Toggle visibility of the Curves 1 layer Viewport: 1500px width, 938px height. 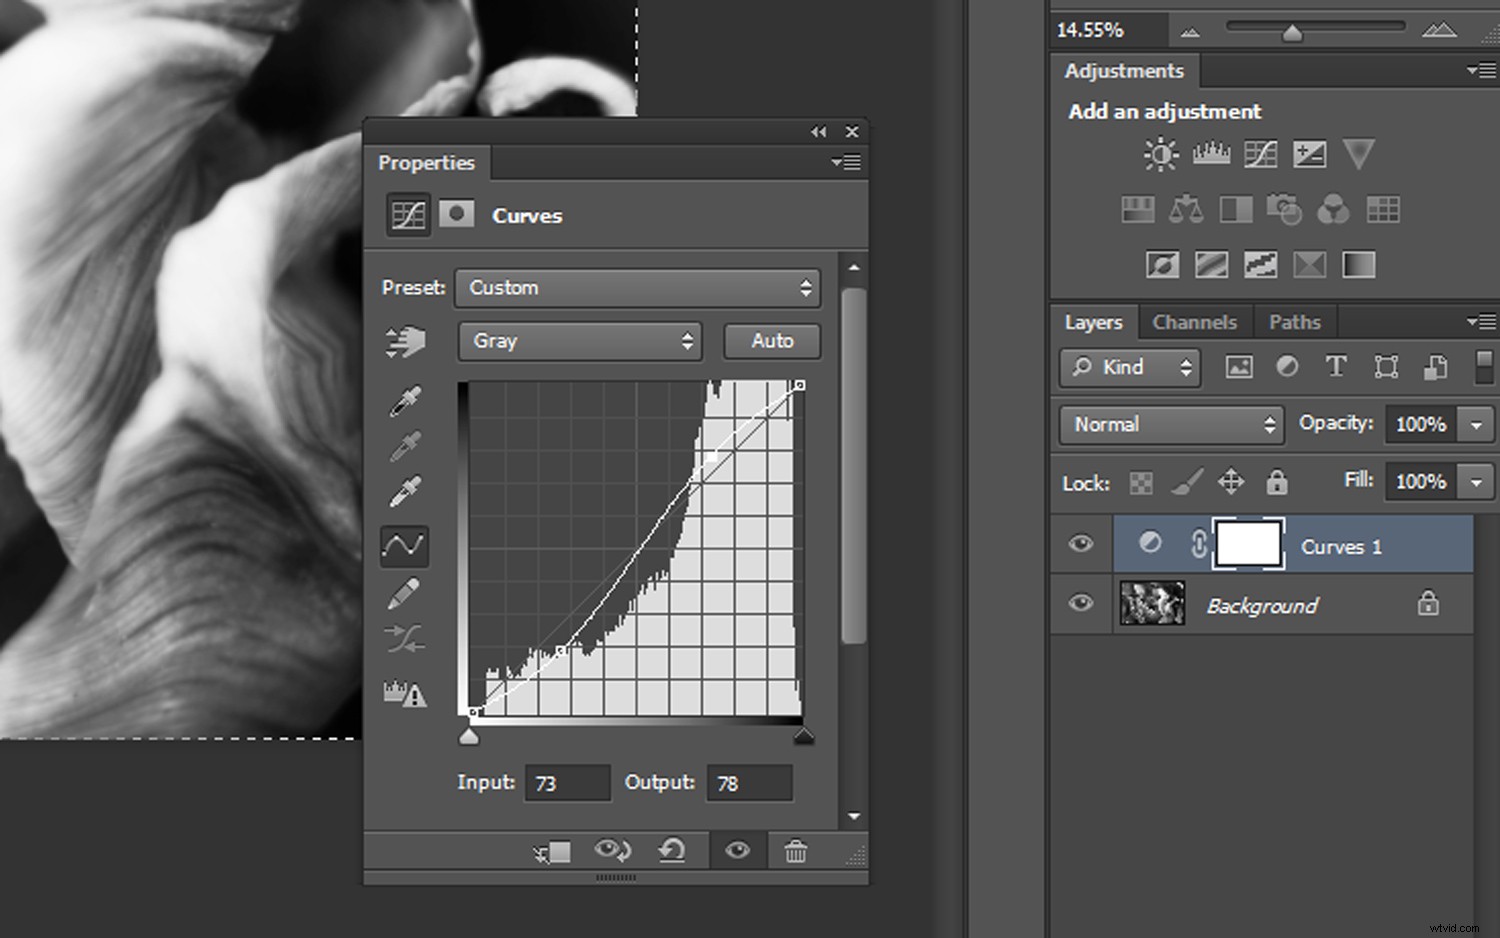1080,544
